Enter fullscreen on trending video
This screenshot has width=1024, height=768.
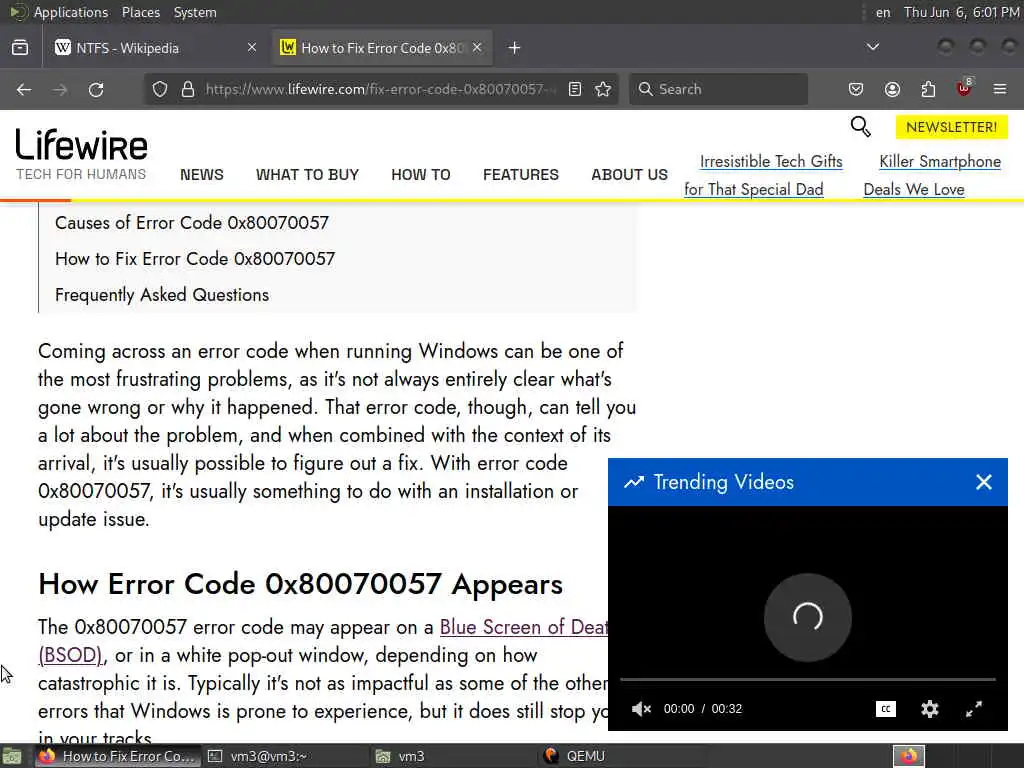[x=974, y=709]
